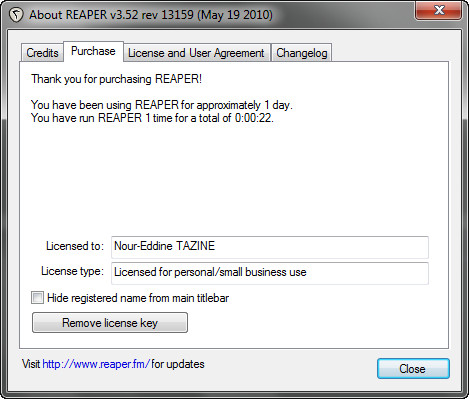Click the 'approximately 1 day' usage line

pos(162,105)
